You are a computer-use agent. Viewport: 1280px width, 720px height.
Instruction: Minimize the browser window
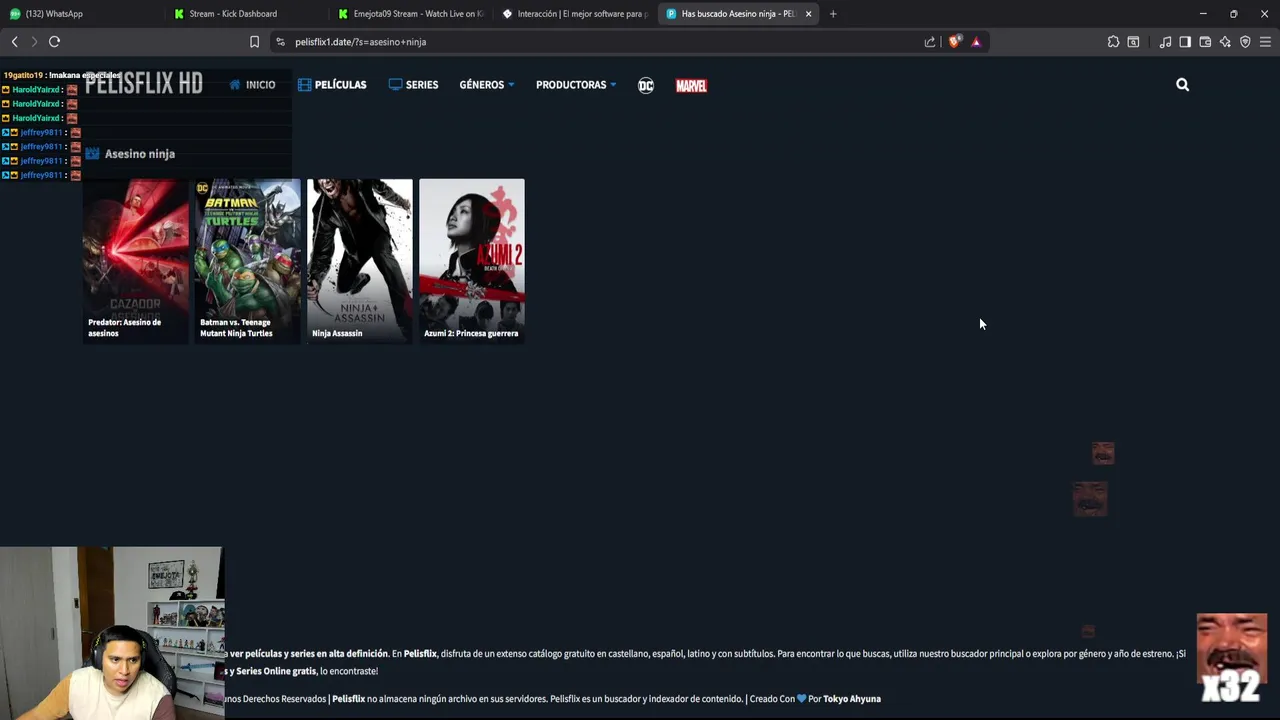(1203, 14)
